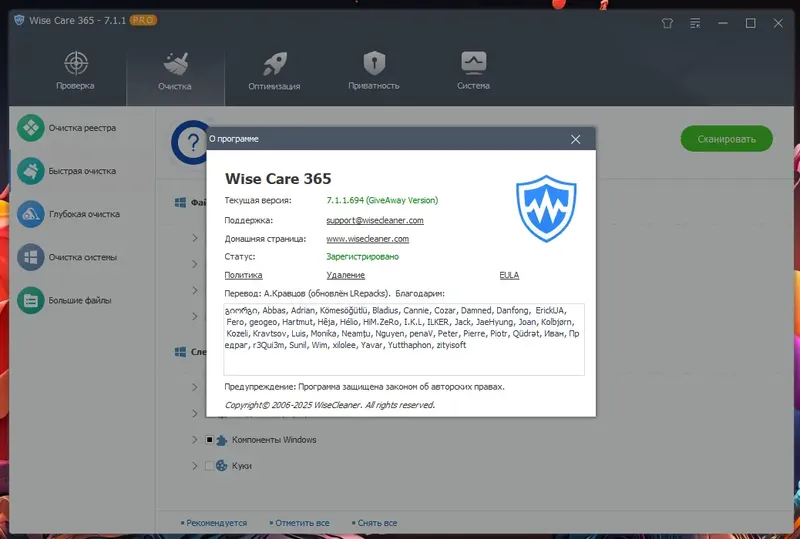
Task: Click the skin (t-shirt) icon in title bar
Action: [667, 23]
